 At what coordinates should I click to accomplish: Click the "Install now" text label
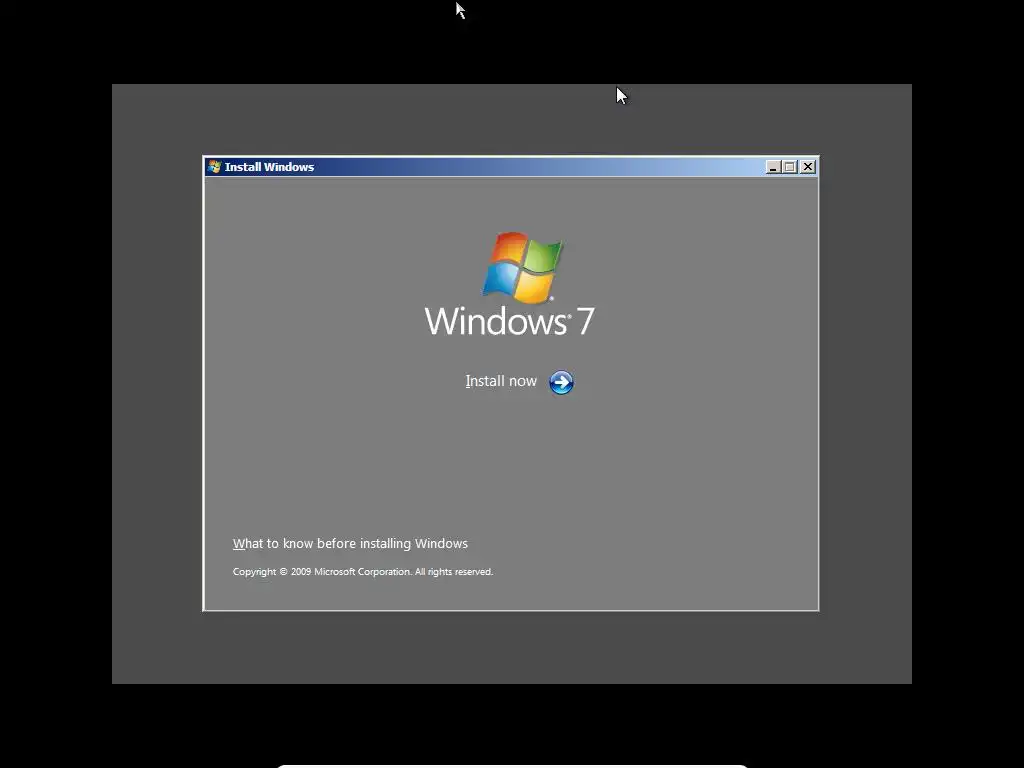501,381
